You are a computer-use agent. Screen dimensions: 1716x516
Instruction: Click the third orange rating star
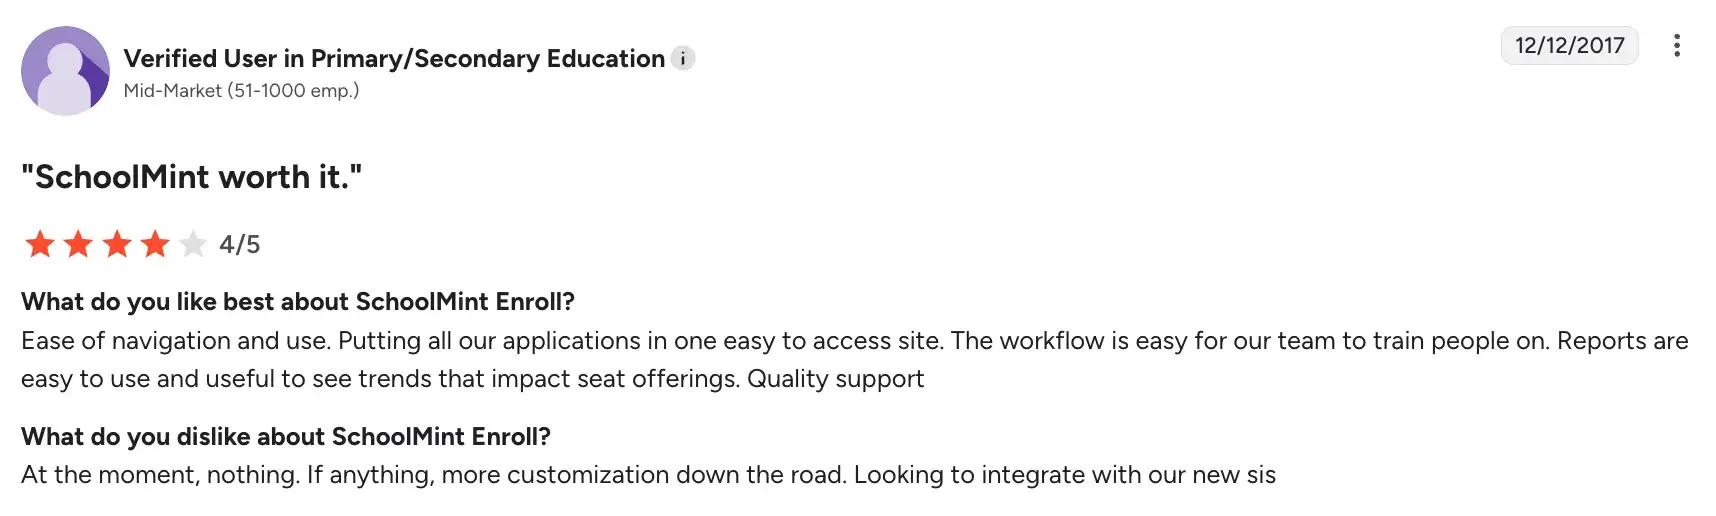coord(117,244)
